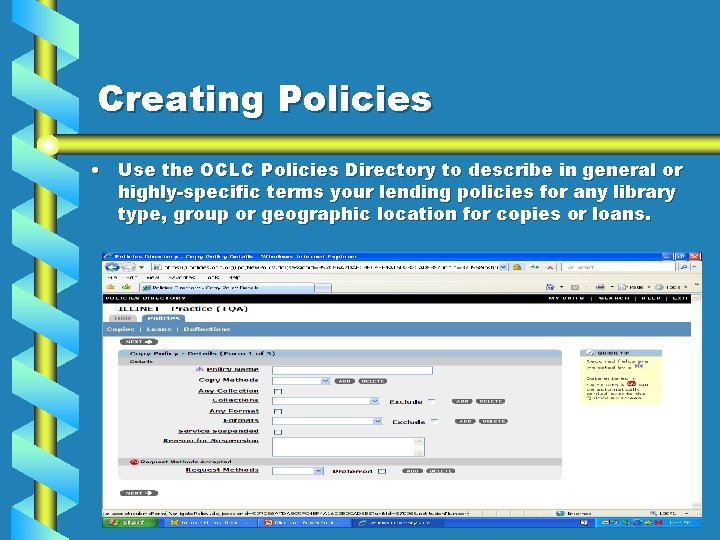Open the Copy Methods dropdown

coord(301,381)
